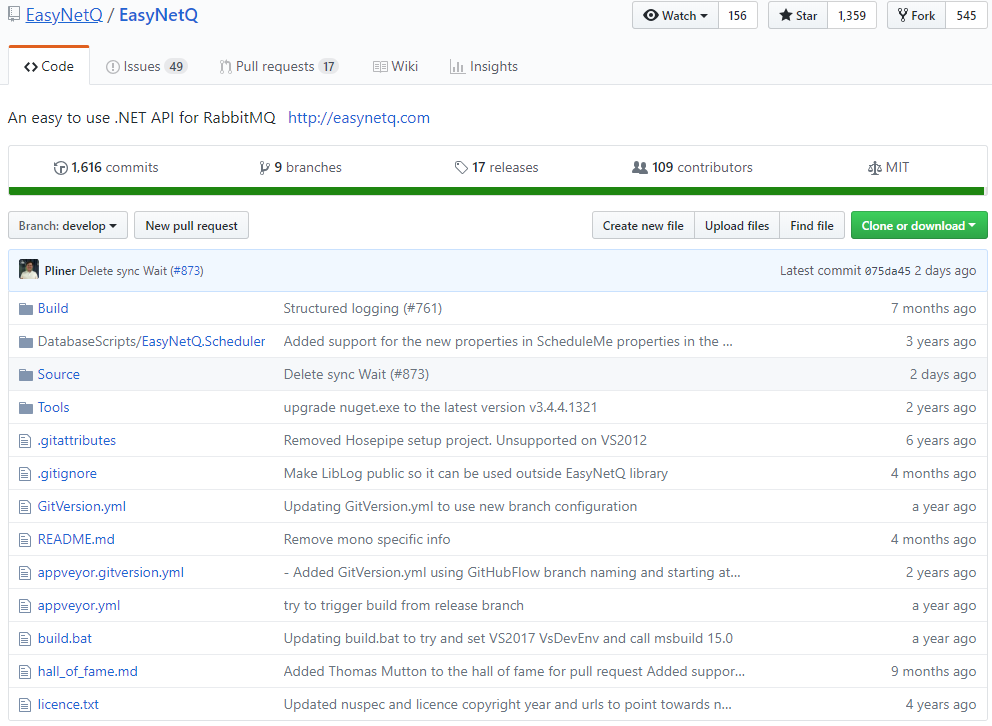Click the DatabaseScripts folder icon
The height and width of the screenshot is (726, 992).
click(26, 342)
